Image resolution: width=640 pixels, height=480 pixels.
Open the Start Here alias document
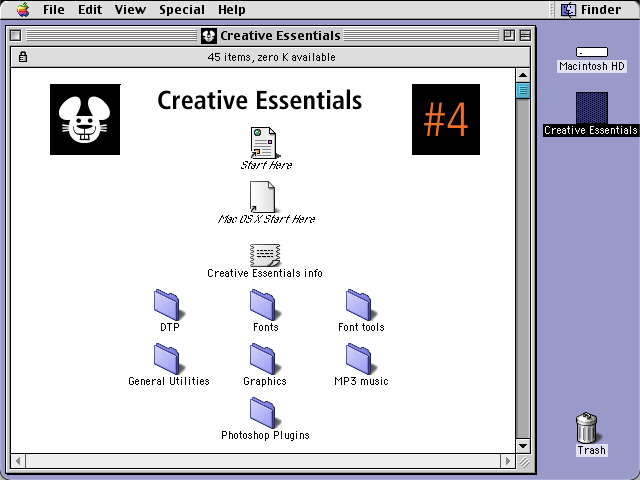pyautogui.click(x=263, y=143)
